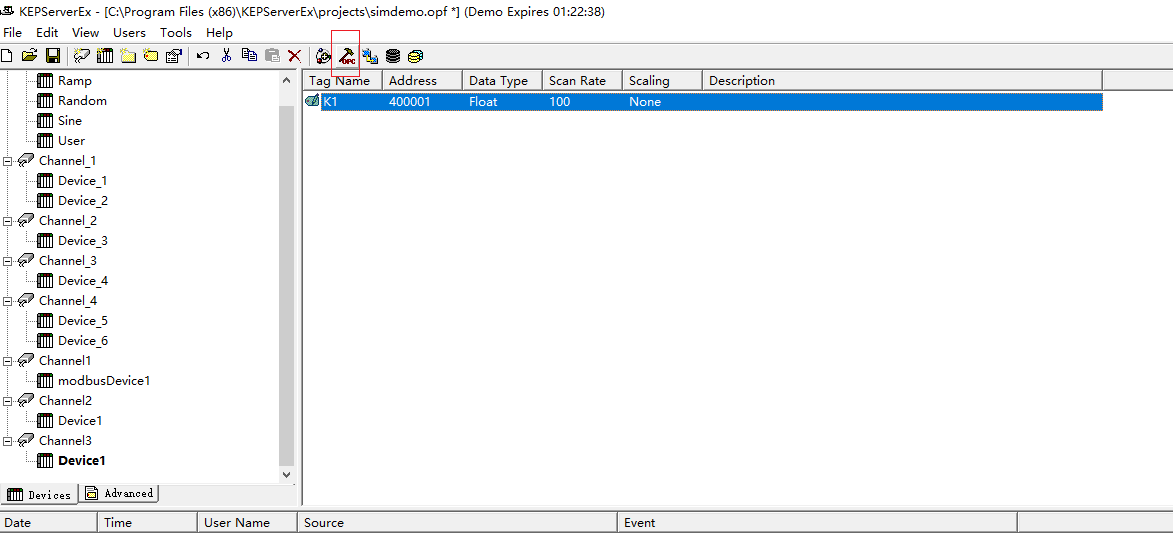Select the Ramp device in the tree
The width and height of the screenshot is (1173, 535).
tap(75, 81)
